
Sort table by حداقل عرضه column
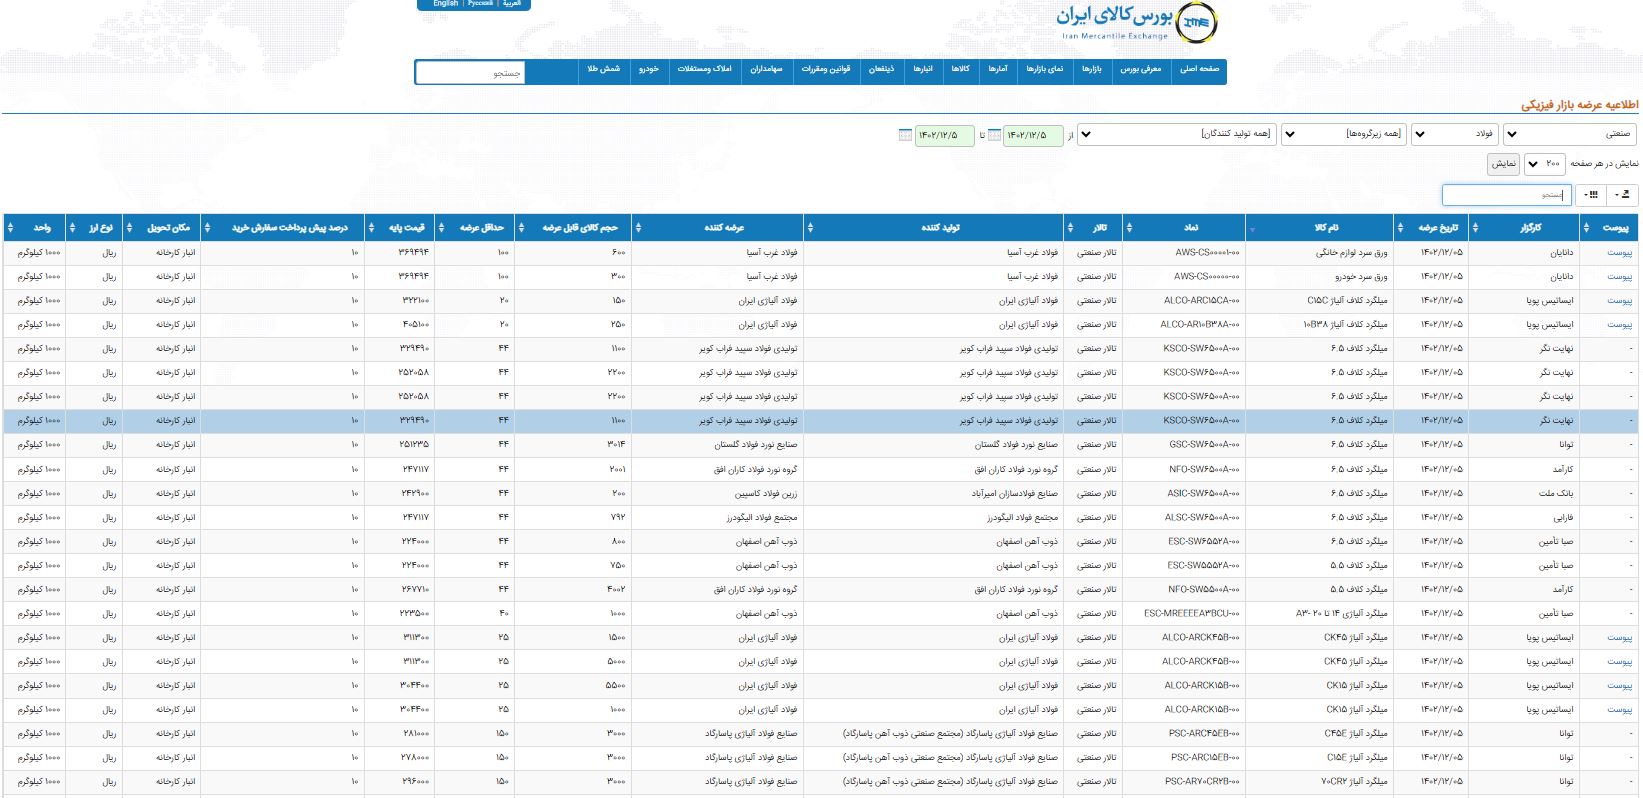[475, 228]
